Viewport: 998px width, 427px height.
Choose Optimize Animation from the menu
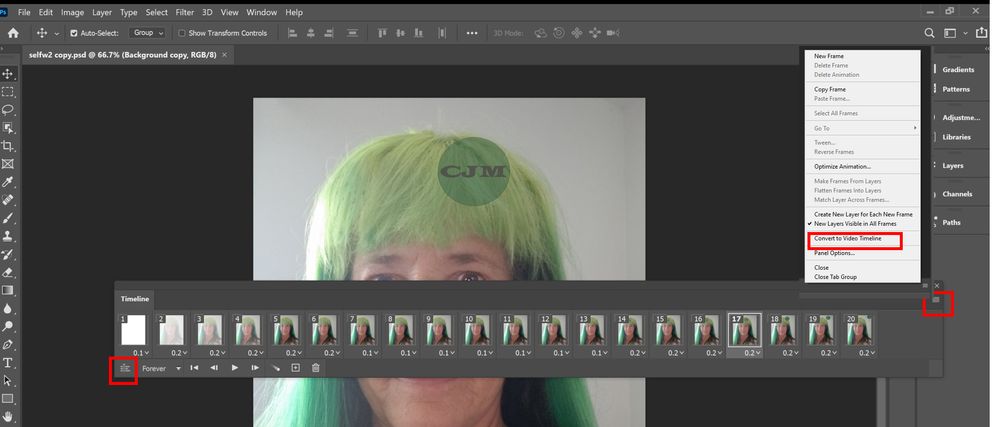842,167
